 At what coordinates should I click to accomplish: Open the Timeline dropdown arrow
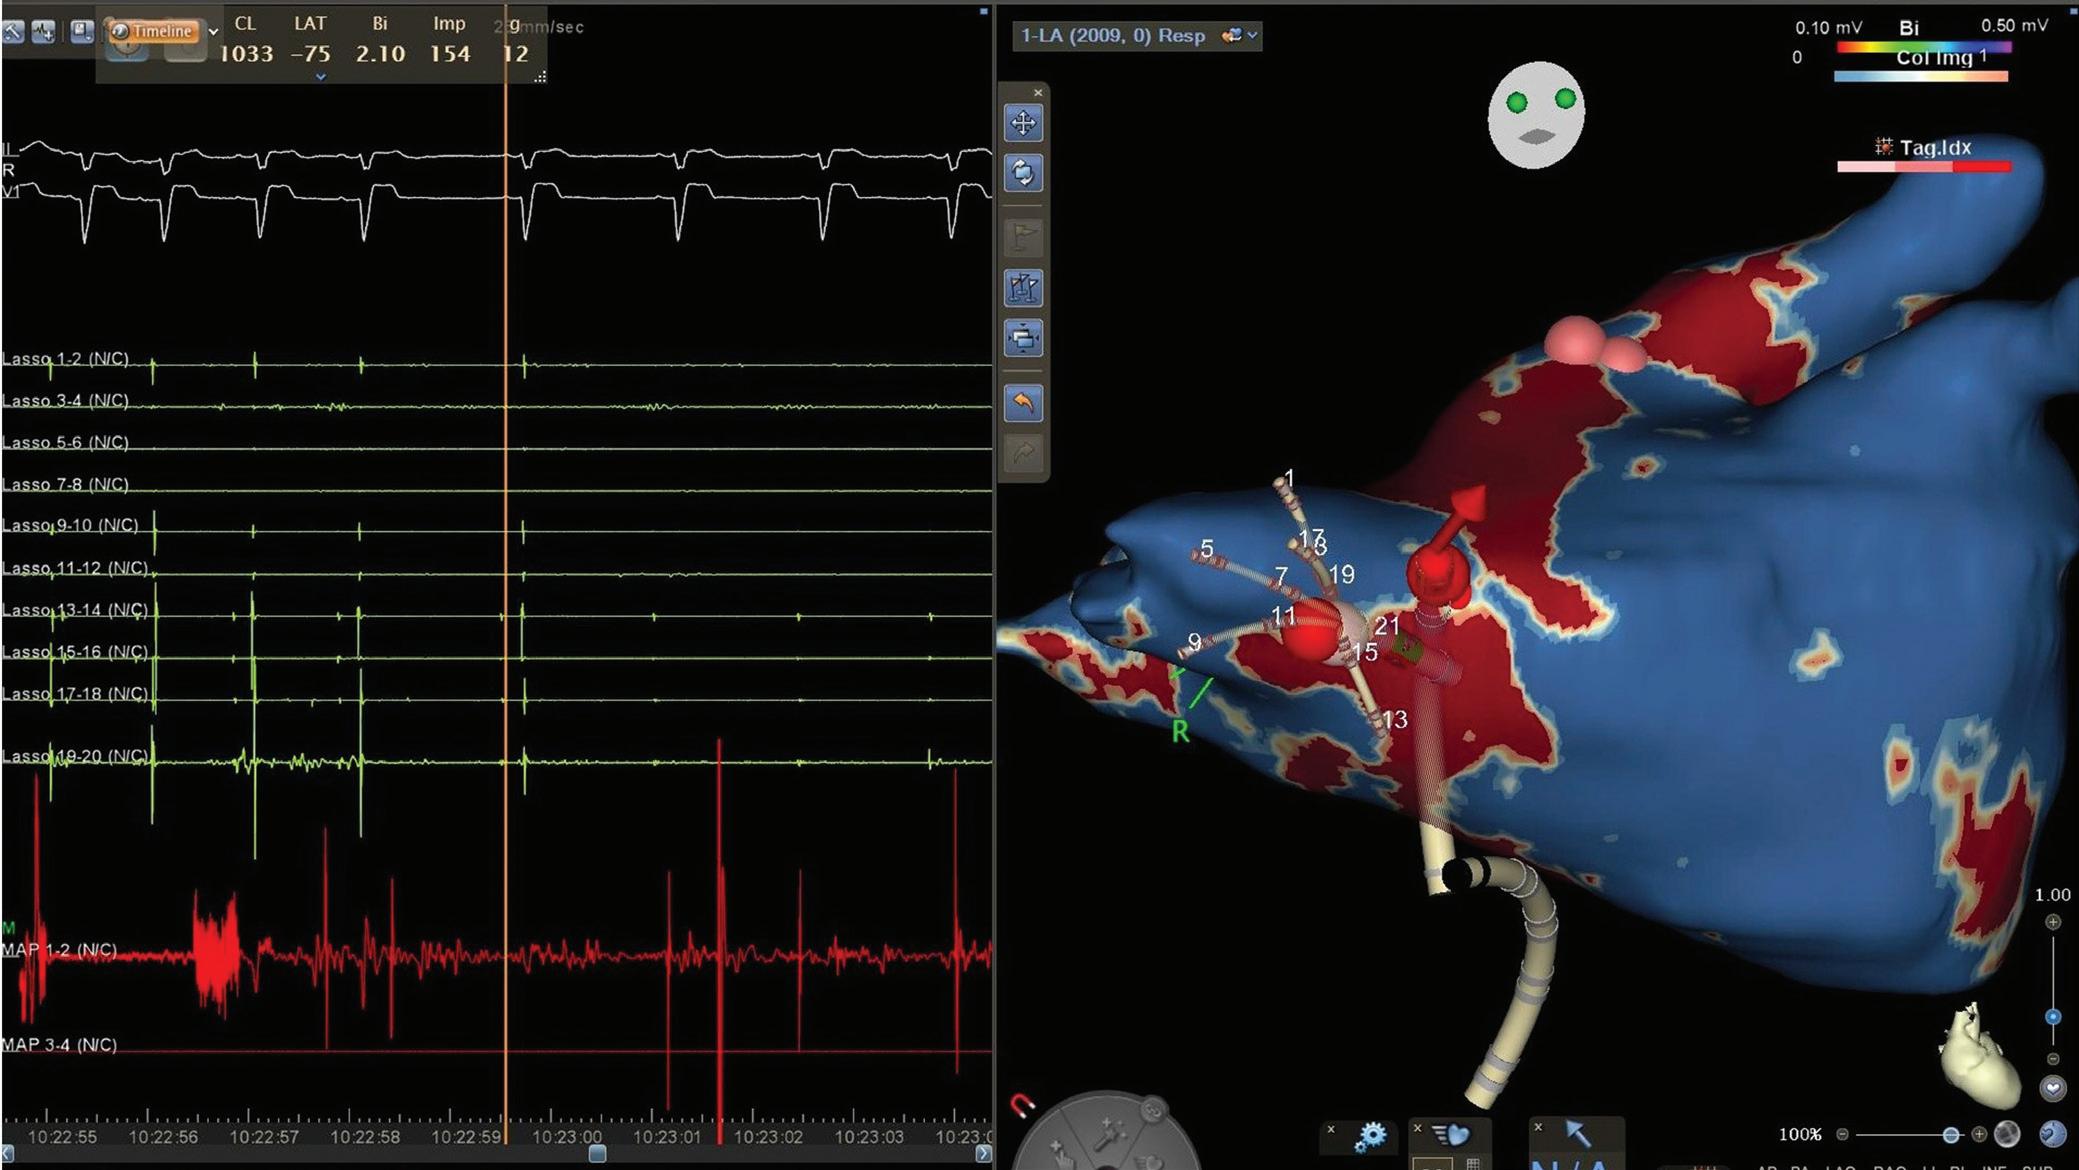(213, 32)
